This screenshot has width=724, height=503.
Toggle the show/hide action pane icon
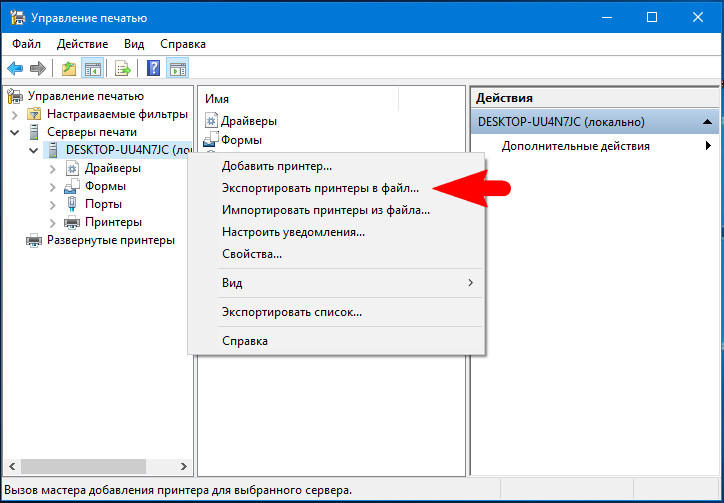(177, 69)
